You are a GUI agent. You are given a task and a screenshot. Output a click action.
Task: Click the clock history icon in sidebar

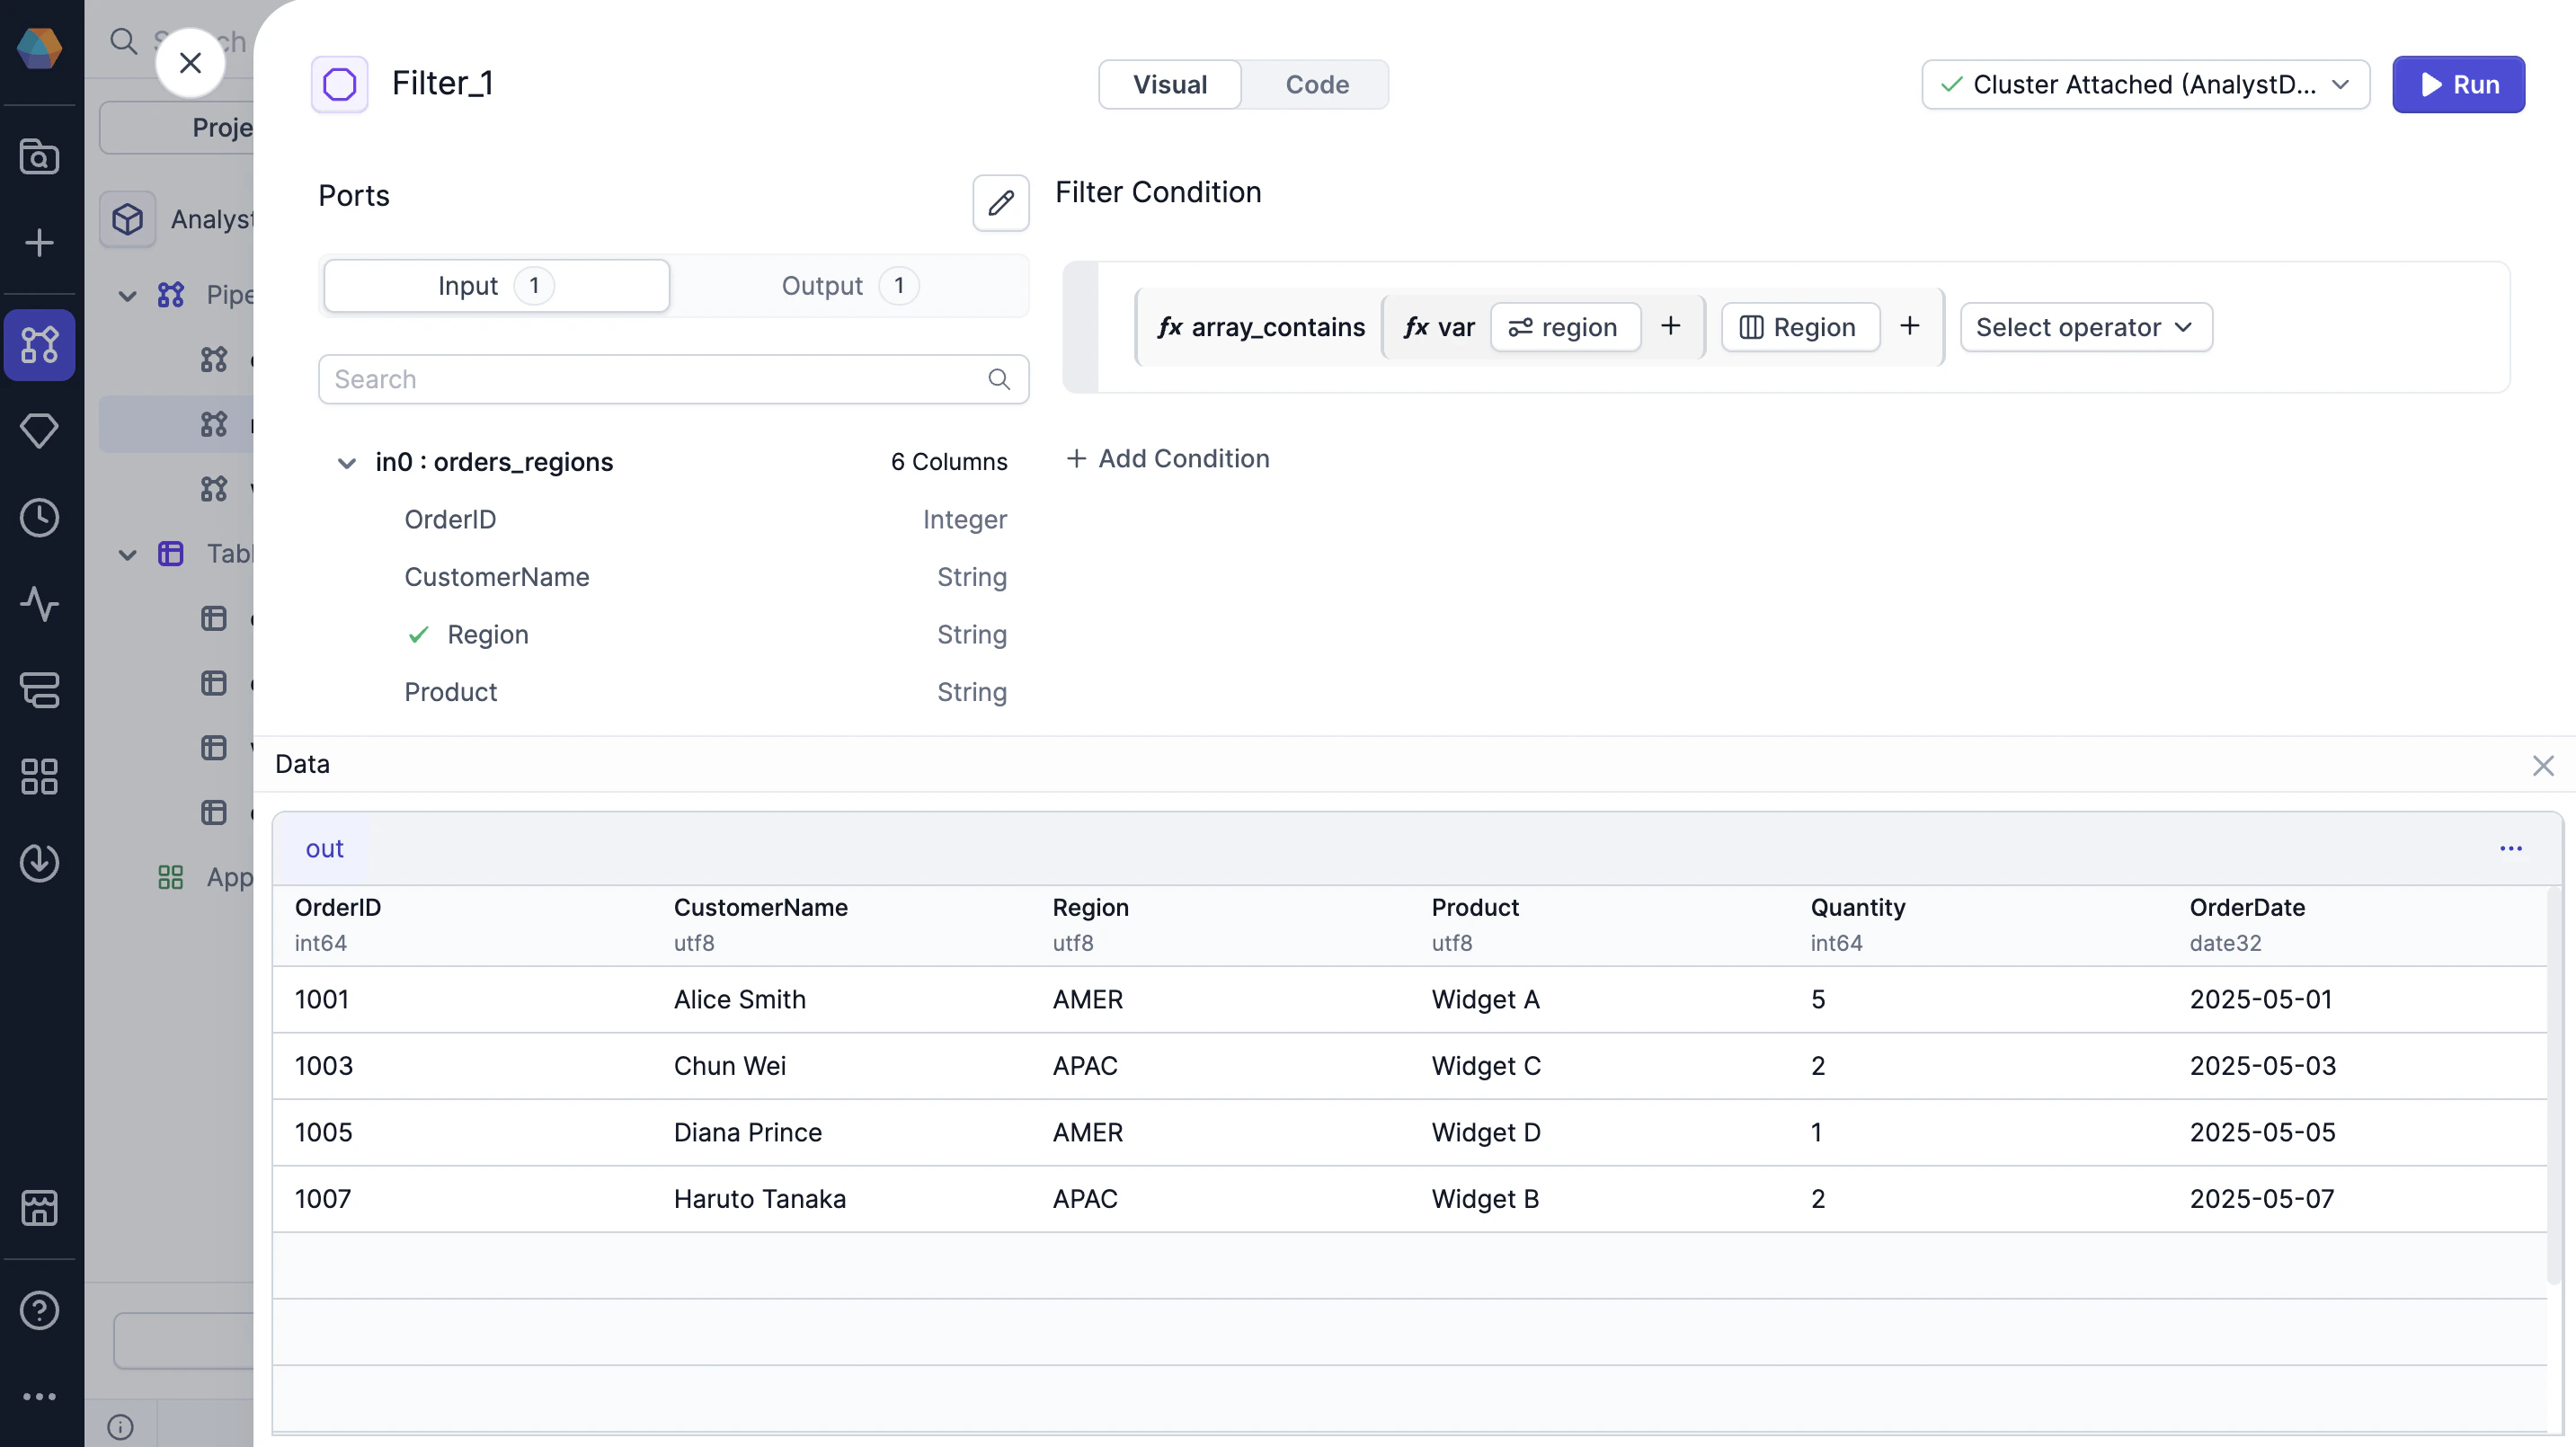click(x=39, y=517)
